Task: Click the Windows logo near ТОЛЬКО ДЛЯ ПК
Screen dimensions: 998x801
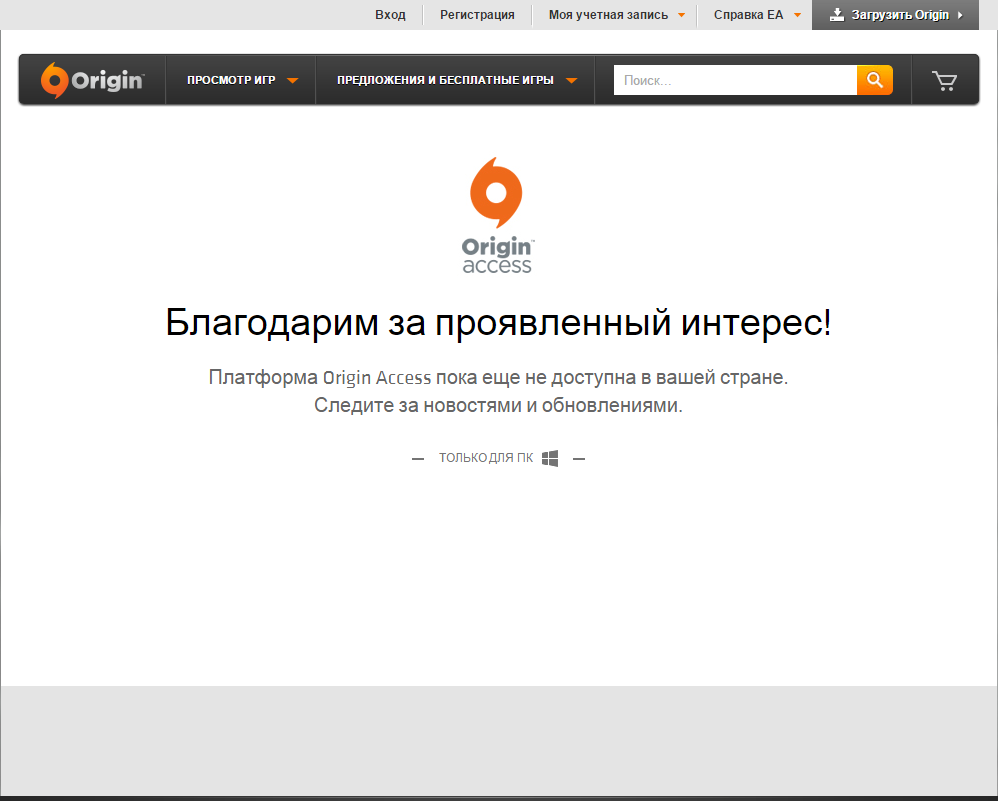Action: 550,458
